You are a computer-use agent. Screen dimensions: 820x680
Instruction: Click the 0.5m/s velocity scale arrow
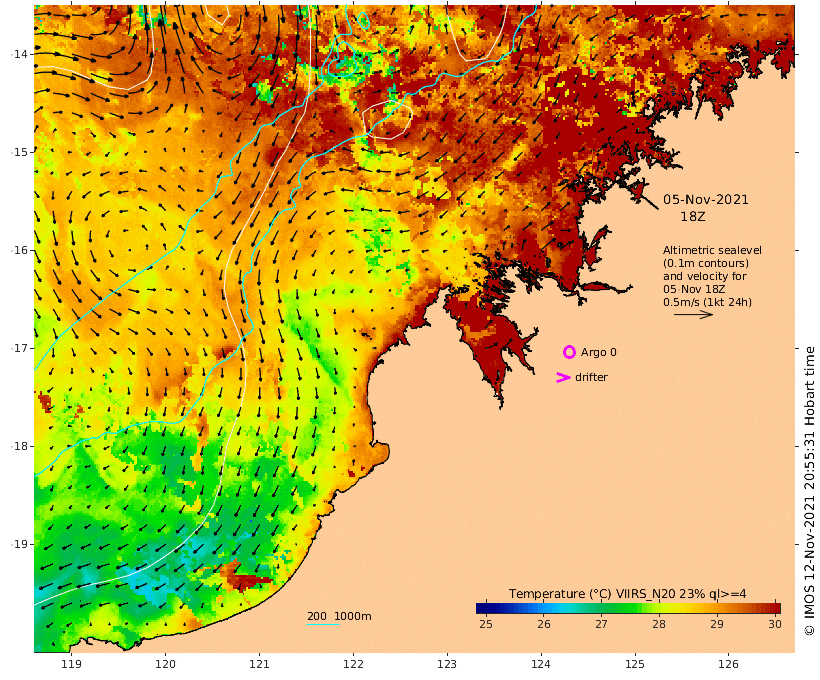pos(693,314)
